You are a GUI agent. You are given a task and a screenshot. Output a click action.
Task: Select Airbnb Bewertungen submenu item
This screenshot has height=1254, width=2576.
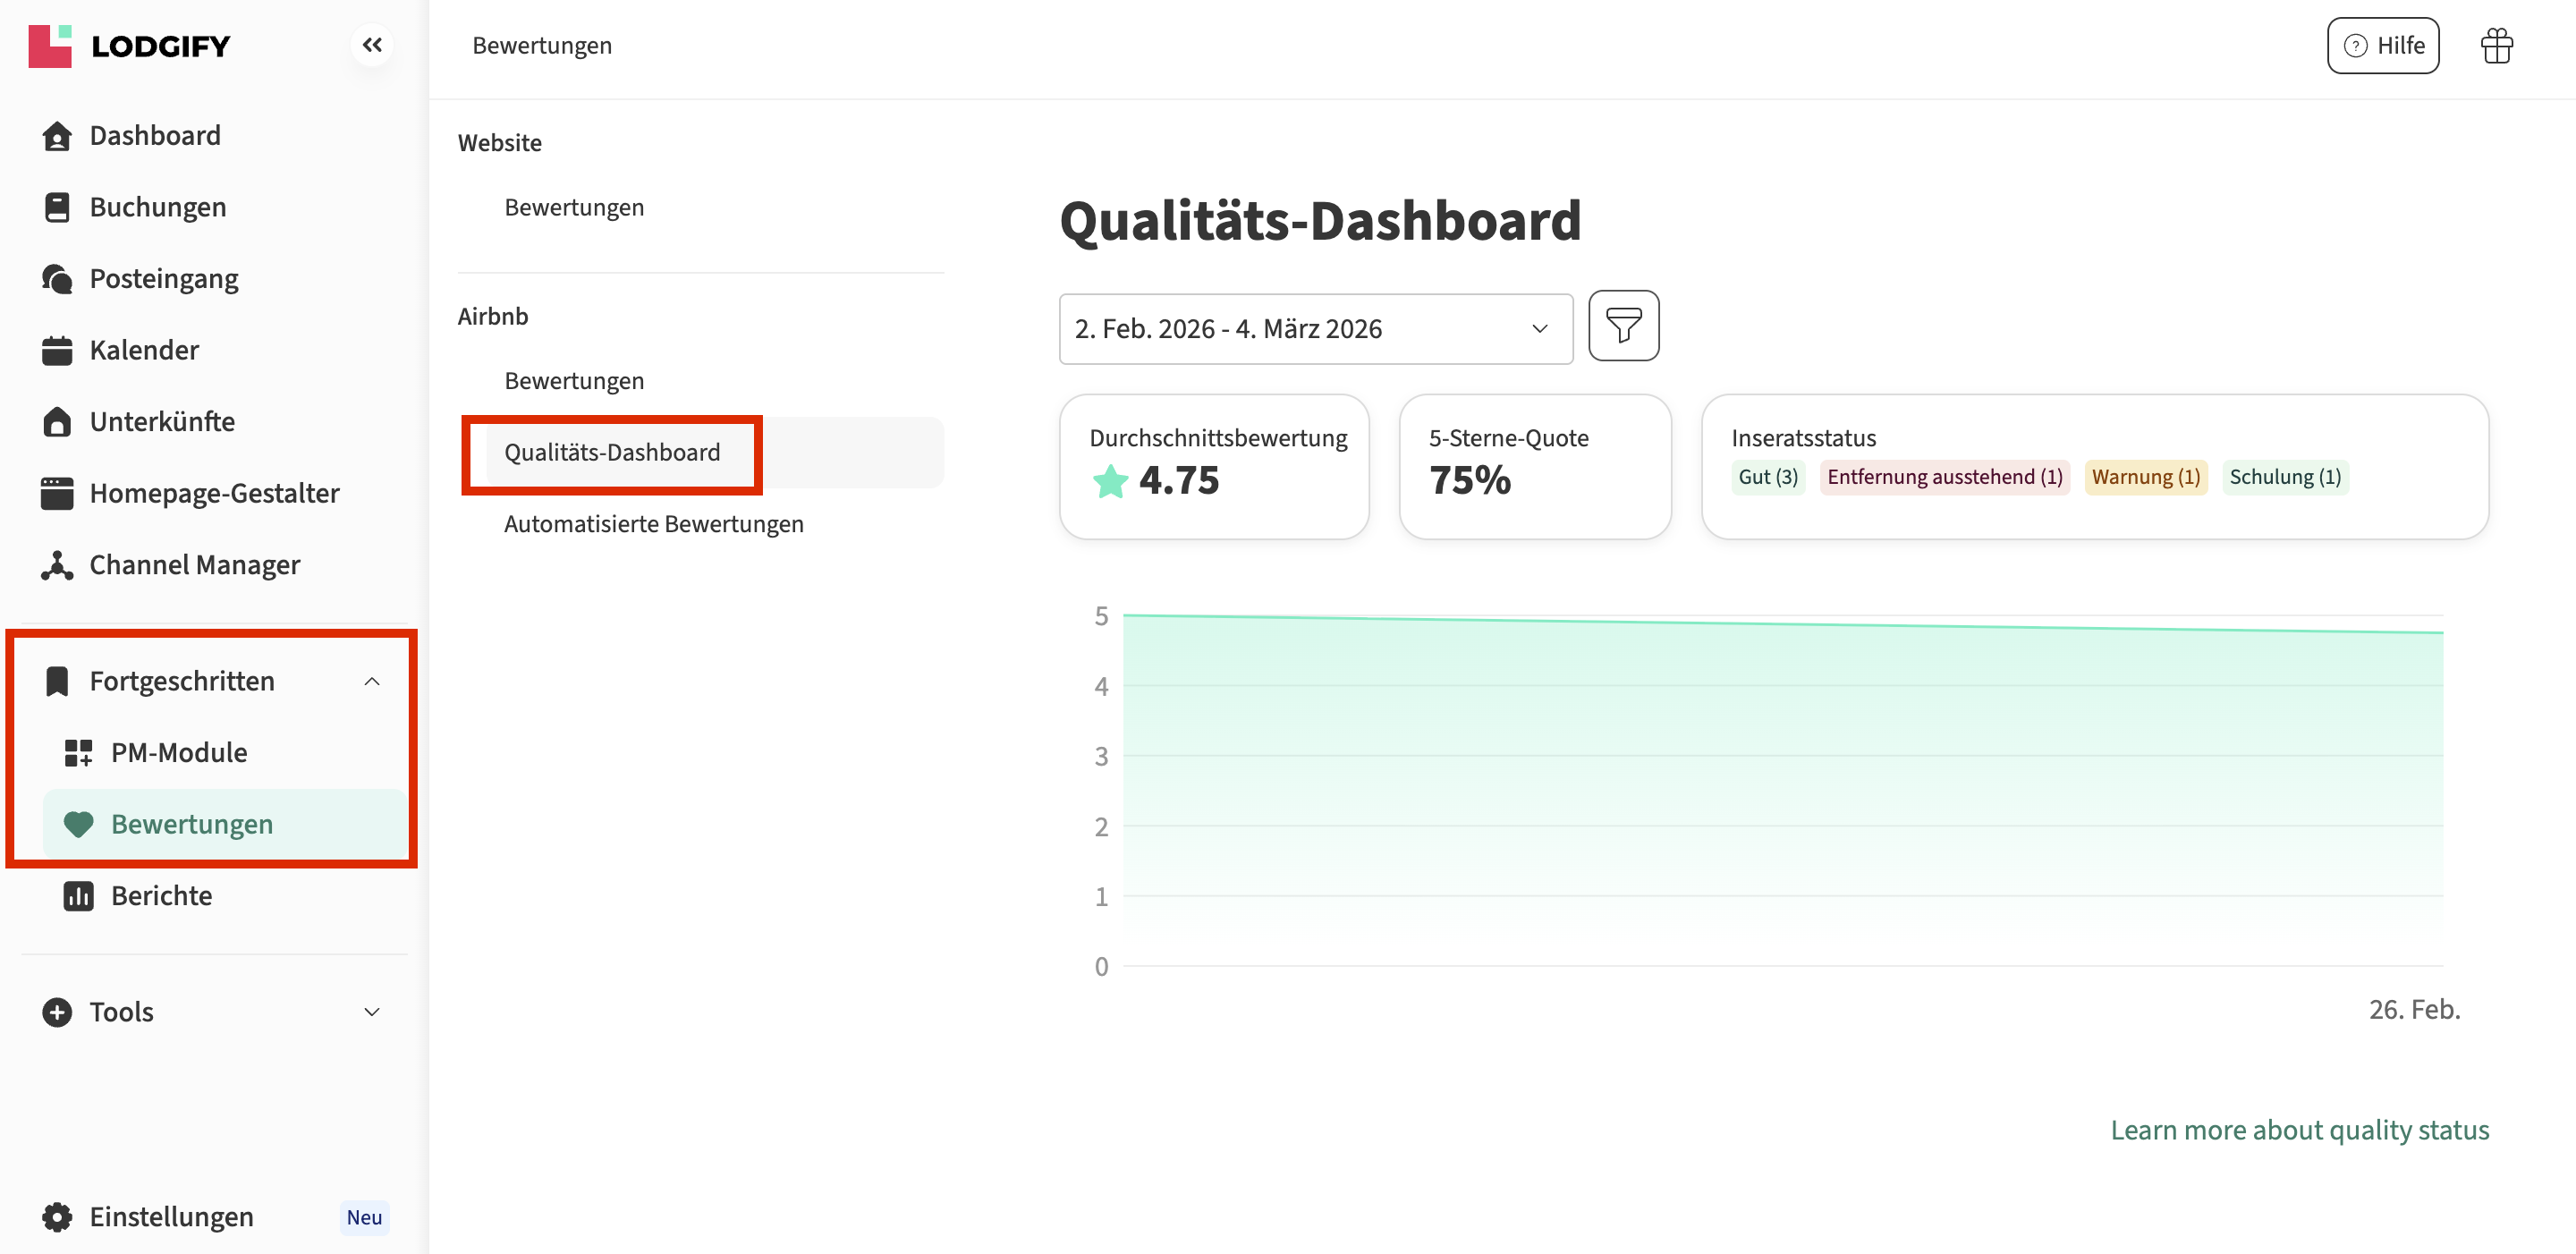[x=574, y=381]
